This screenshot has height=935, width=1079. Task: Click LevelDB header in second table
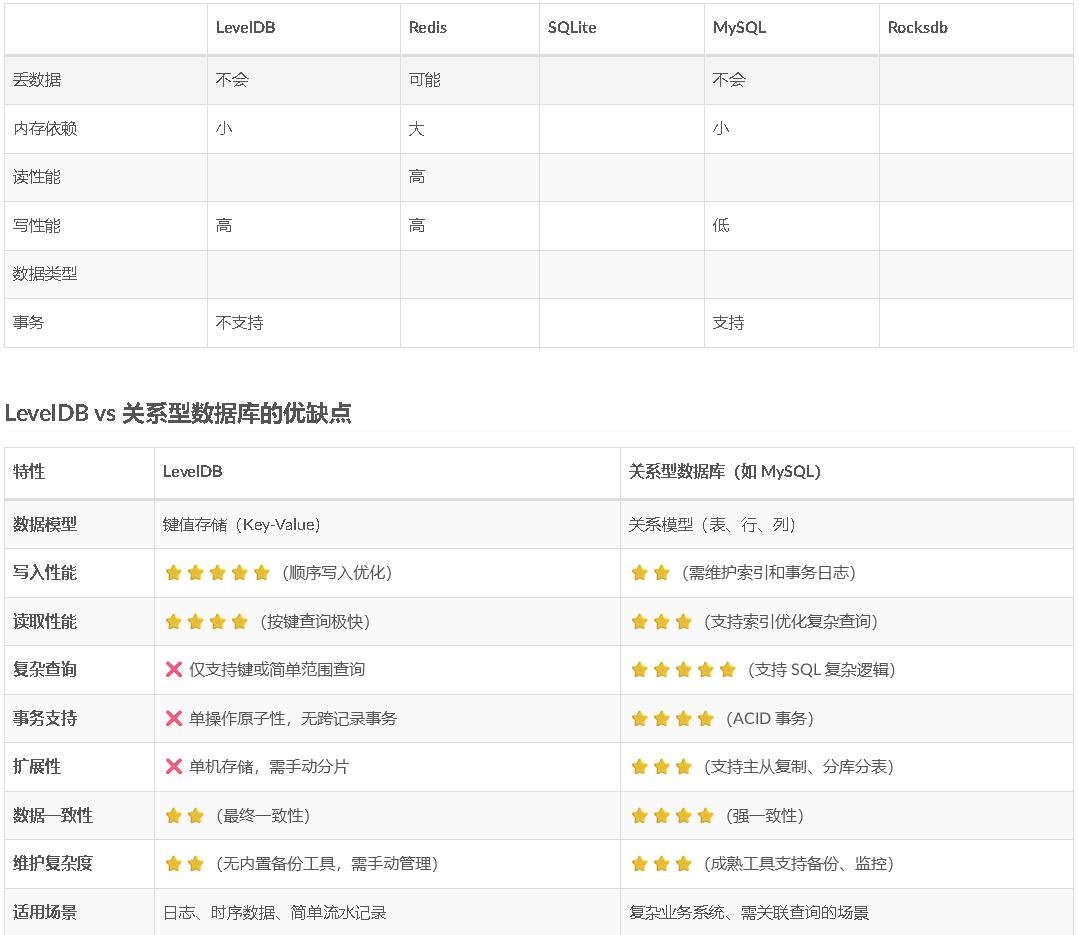[193, 472]
